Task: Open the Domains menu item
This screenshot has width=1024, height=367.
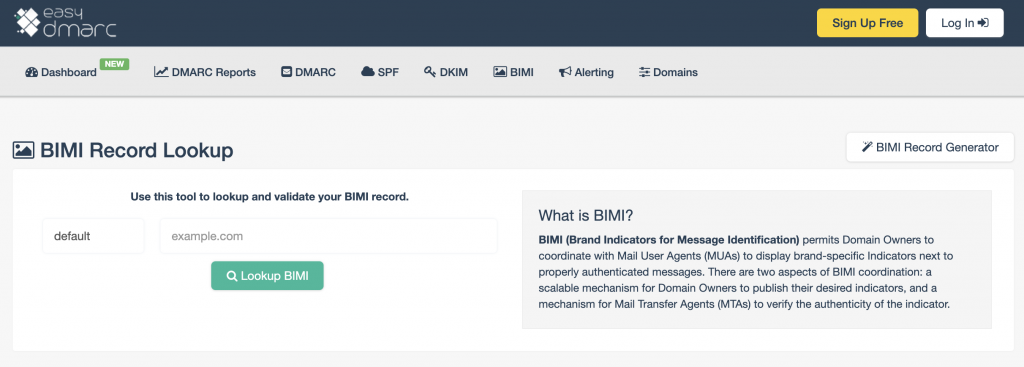Action: (x=667, y=72)
